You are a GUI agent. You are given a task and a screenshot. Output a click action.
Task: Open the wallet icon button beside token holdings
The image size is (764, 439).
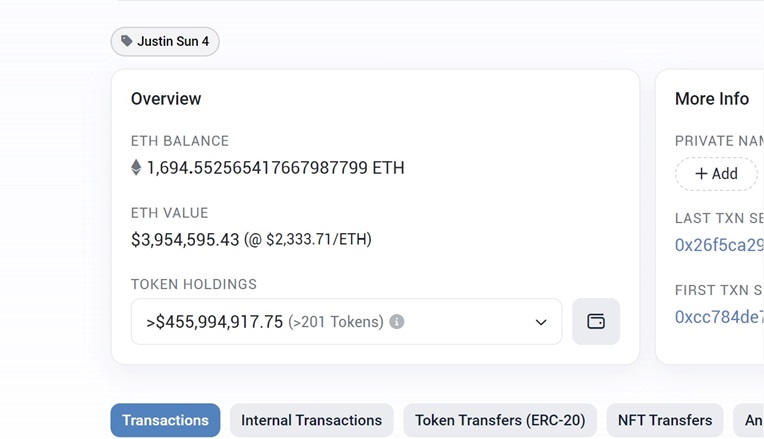pos(596,322)
